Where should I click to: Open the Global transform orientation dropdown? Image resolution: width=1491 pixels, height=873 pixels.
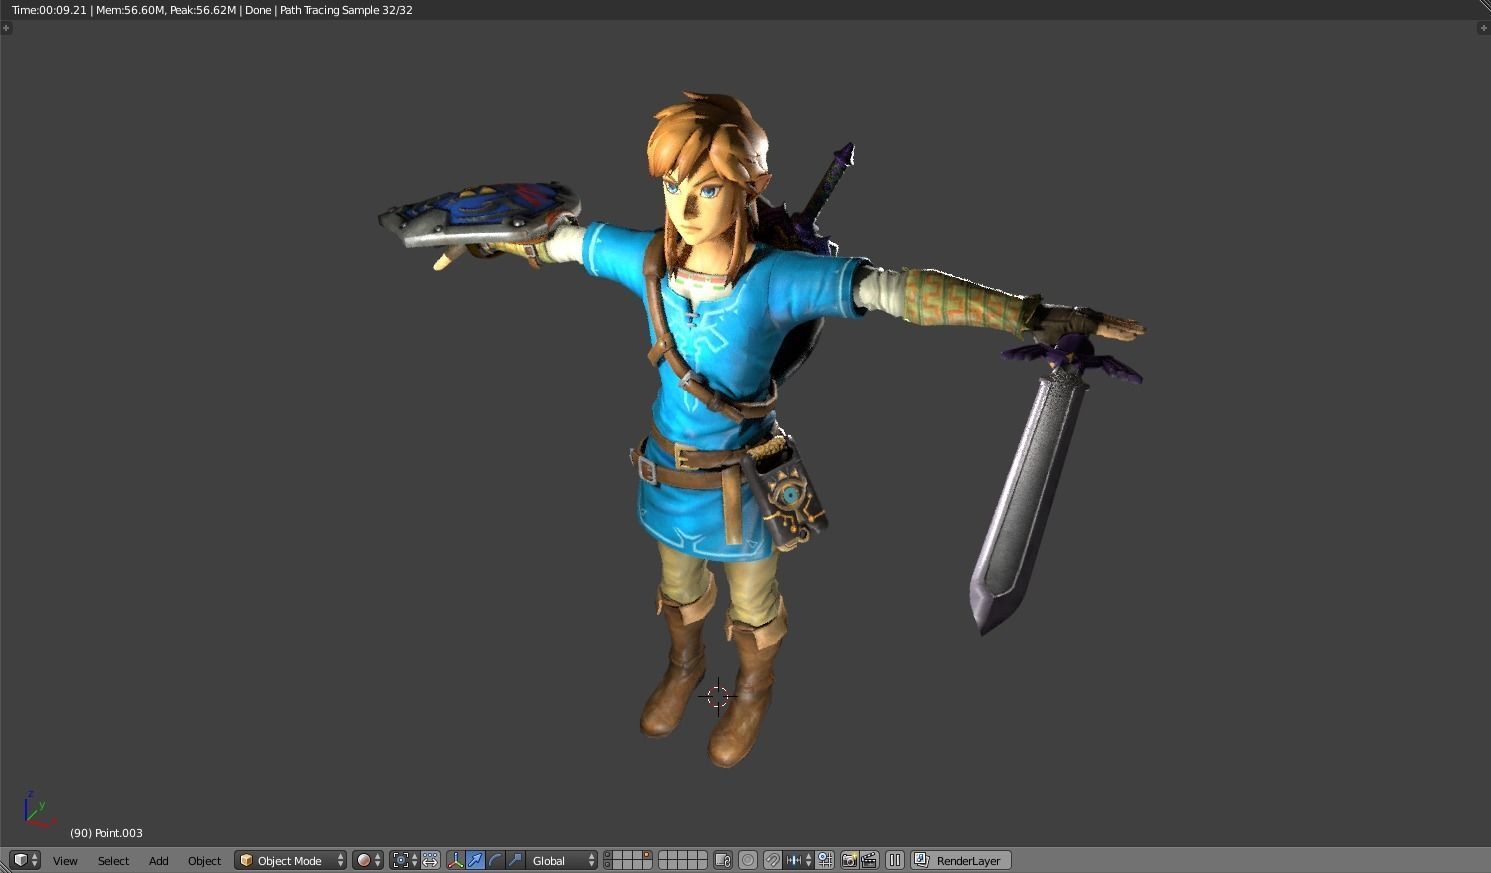(562, 860)
